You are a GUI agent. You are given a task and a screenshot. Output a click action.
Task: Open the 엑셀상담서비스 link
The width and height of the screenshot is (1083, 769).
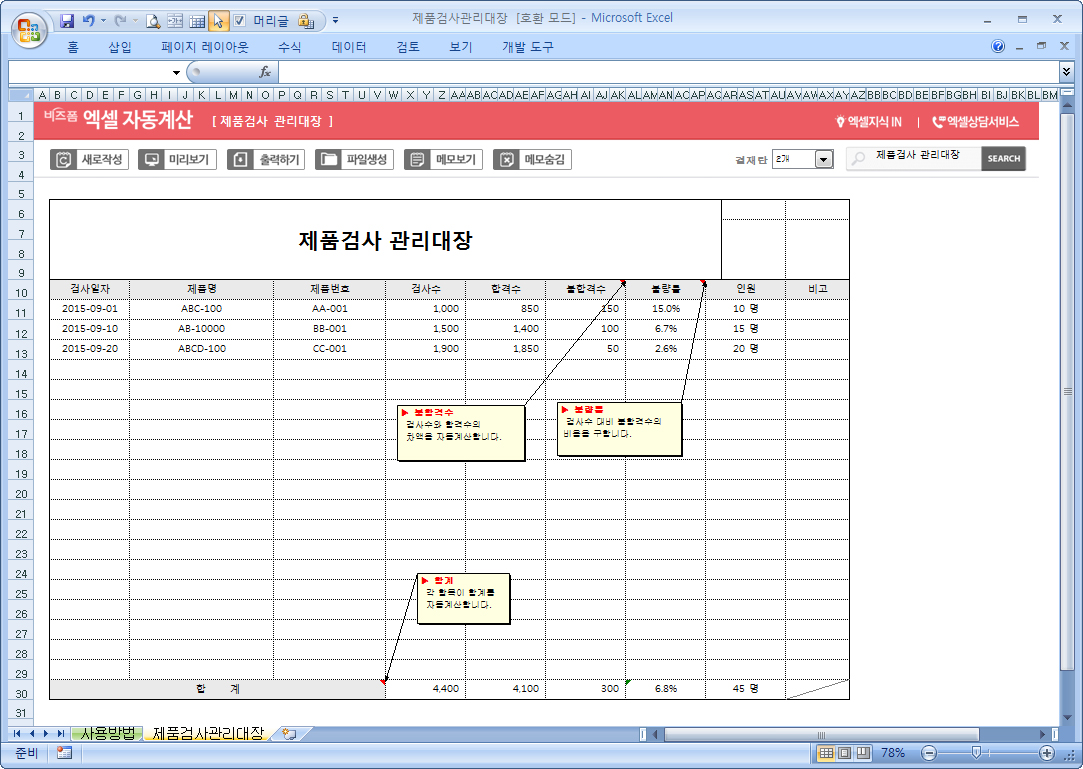pyautogui.click(x=976, y=122)
